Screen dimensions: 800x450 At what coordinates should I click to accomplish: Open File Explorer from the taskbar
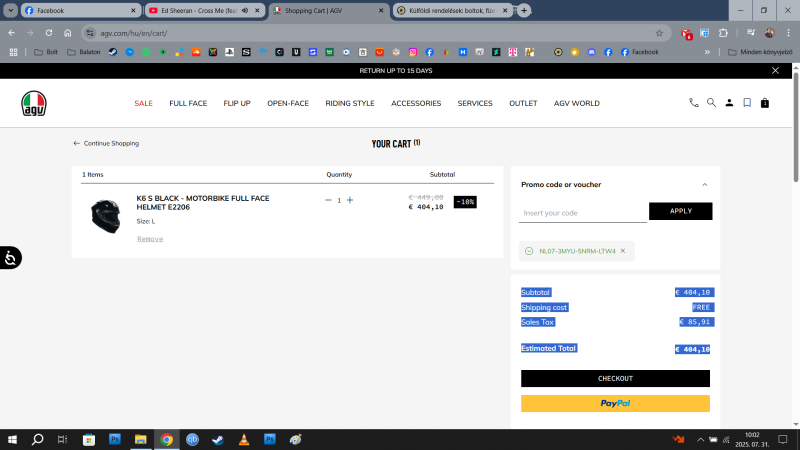(140, 439)
